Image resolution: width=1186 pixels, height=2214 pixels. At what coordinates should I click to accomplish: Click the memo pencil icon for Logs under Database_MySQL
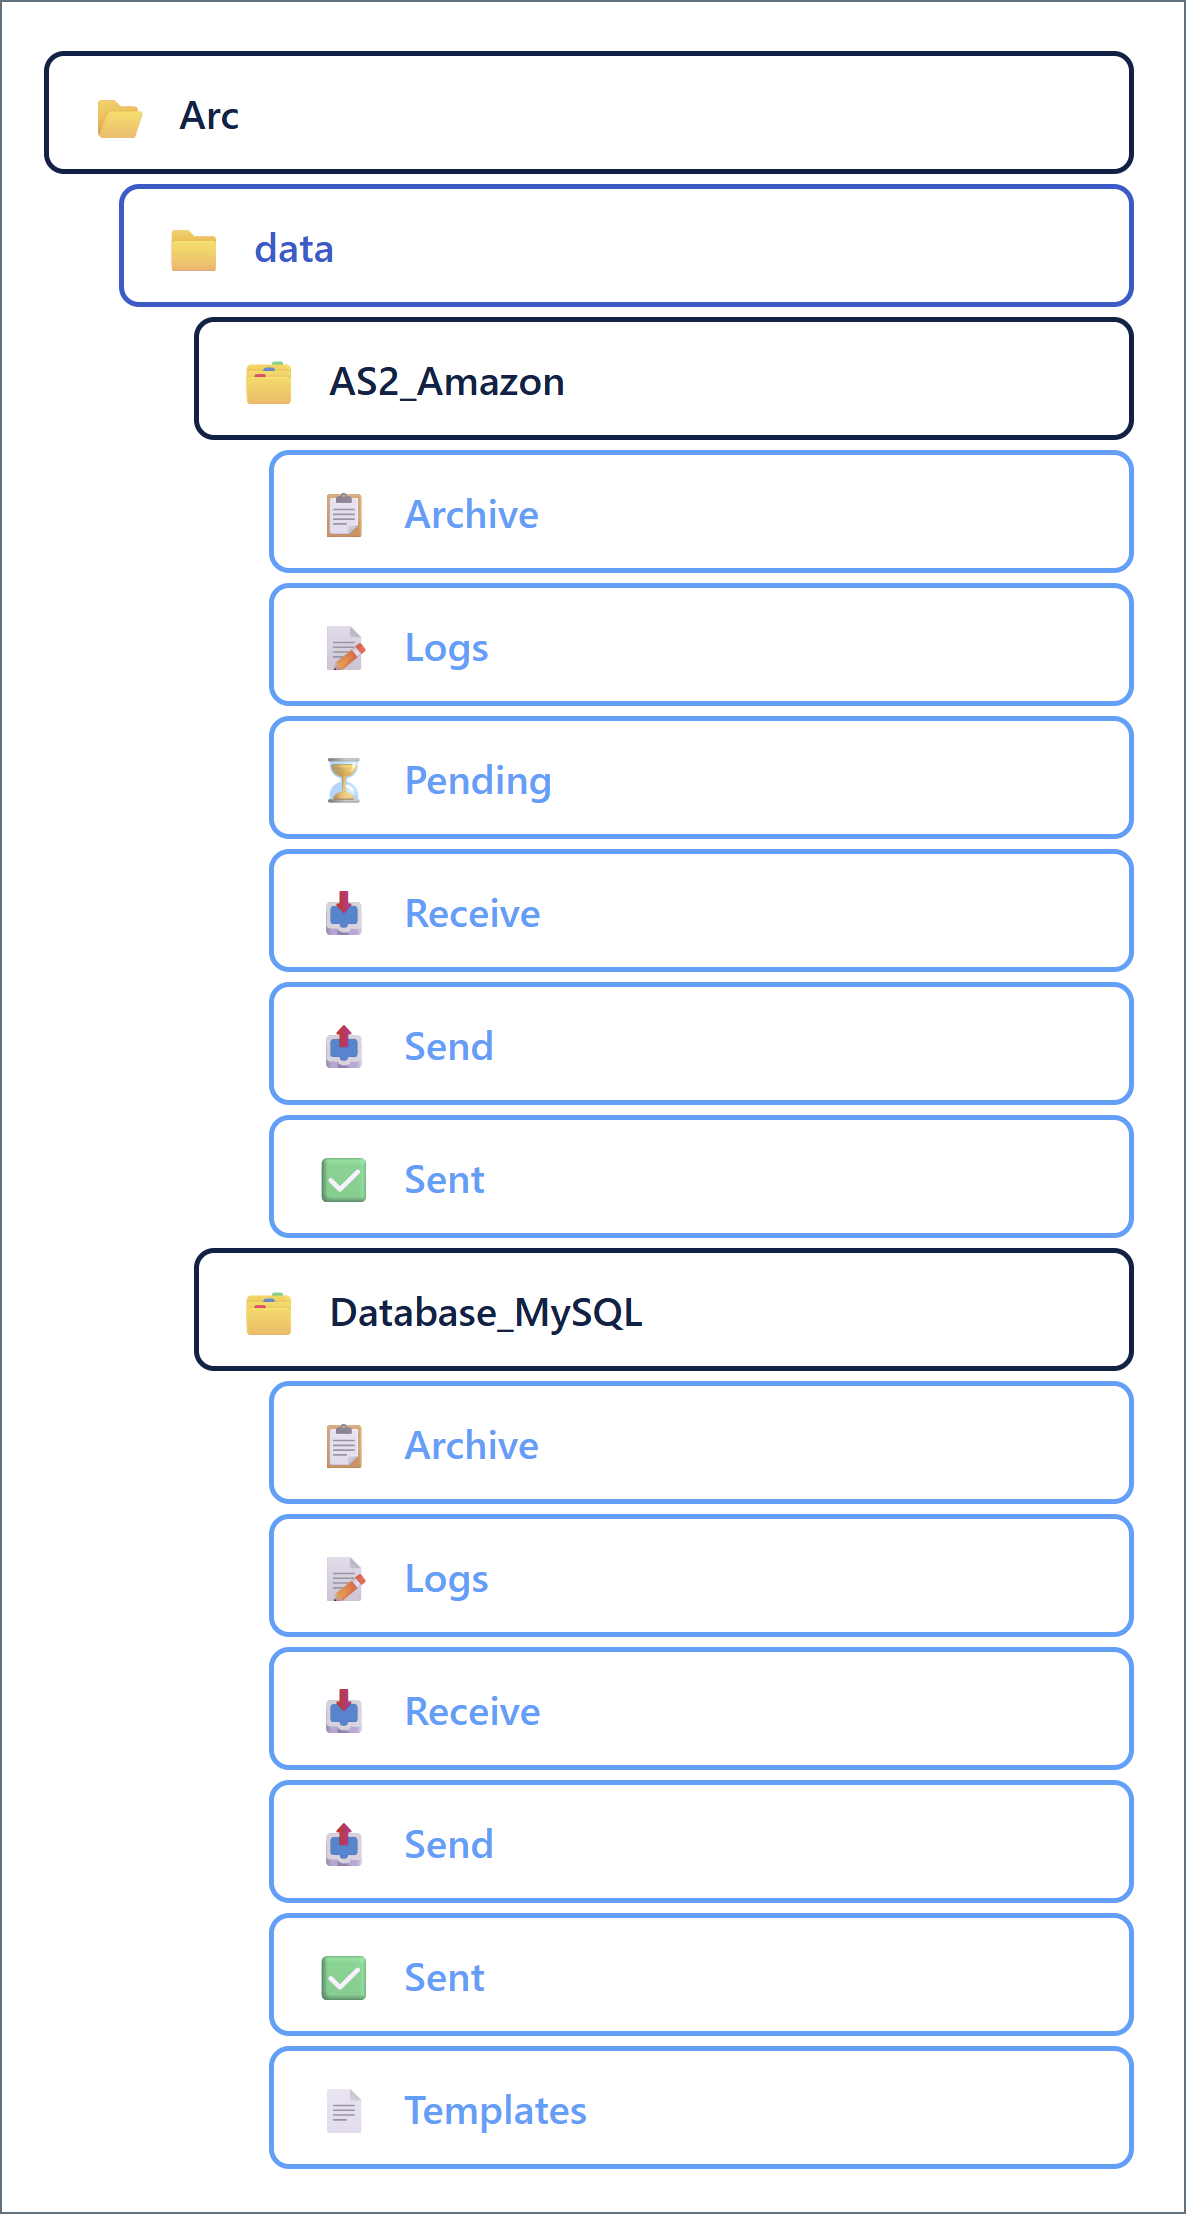[x=346, y=1579]
